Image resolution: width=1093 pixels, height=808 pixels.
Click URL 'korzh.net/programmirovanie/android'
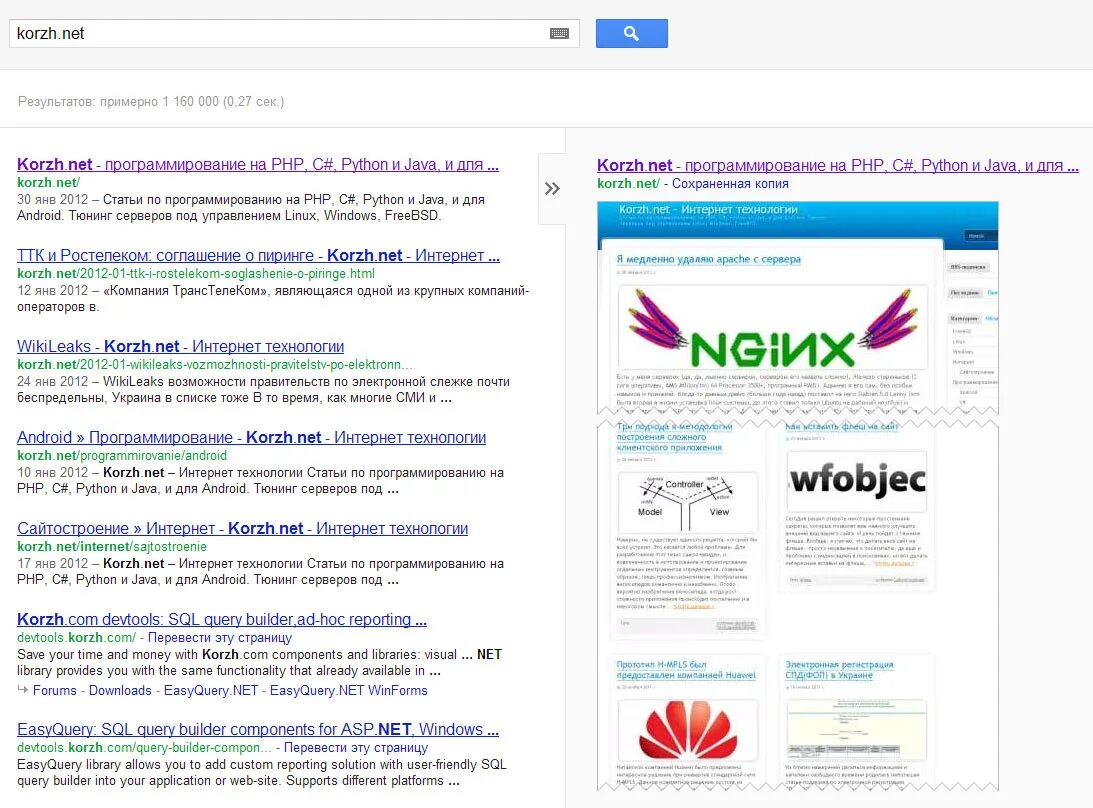[x=122, y=456]
